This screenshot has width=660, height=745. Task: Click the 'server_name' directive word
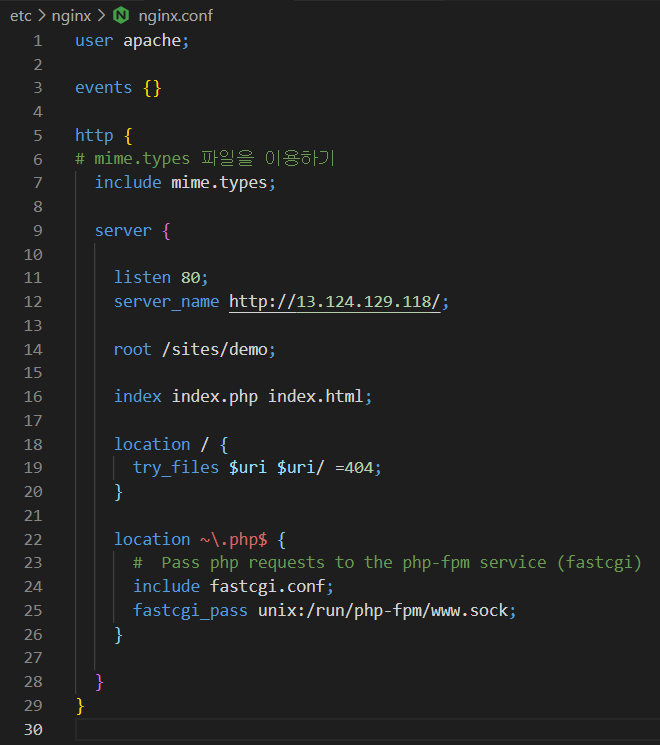coord(166,302)
